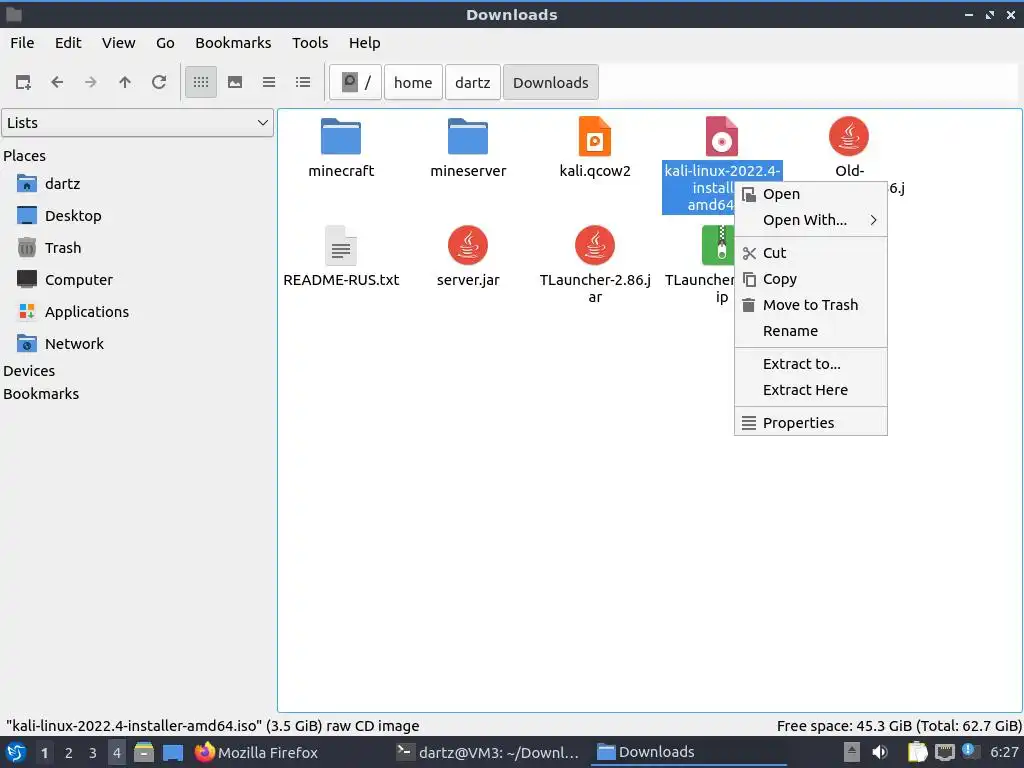Go forward to next folder

(91, 82)
